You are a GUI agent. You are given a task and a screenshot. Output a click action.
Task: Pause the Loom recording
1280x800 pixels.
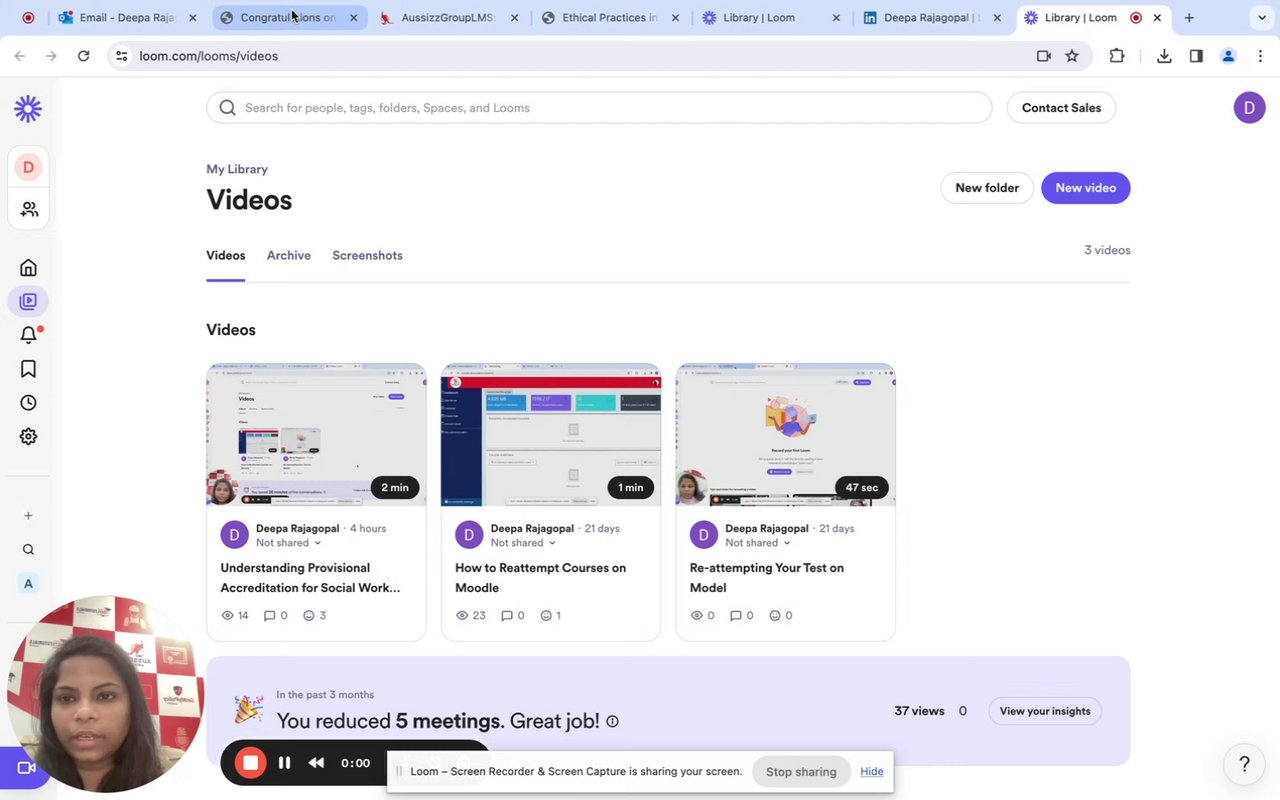click(x=284, y=763)
